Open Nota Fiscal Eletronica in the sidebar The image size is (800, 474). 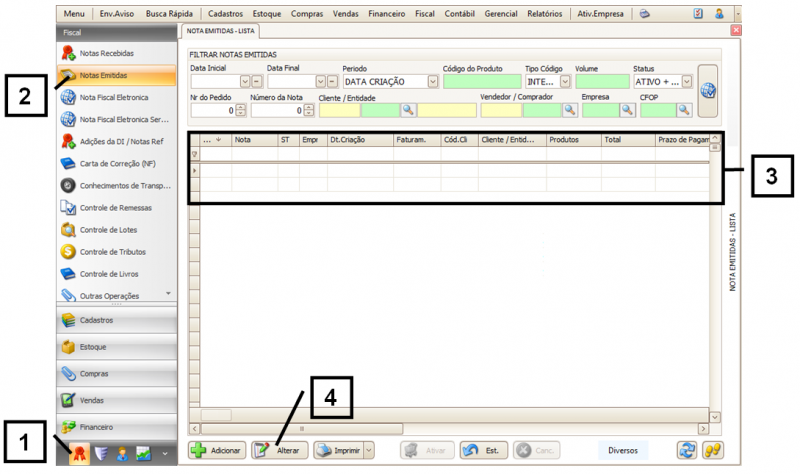(113, 98)
